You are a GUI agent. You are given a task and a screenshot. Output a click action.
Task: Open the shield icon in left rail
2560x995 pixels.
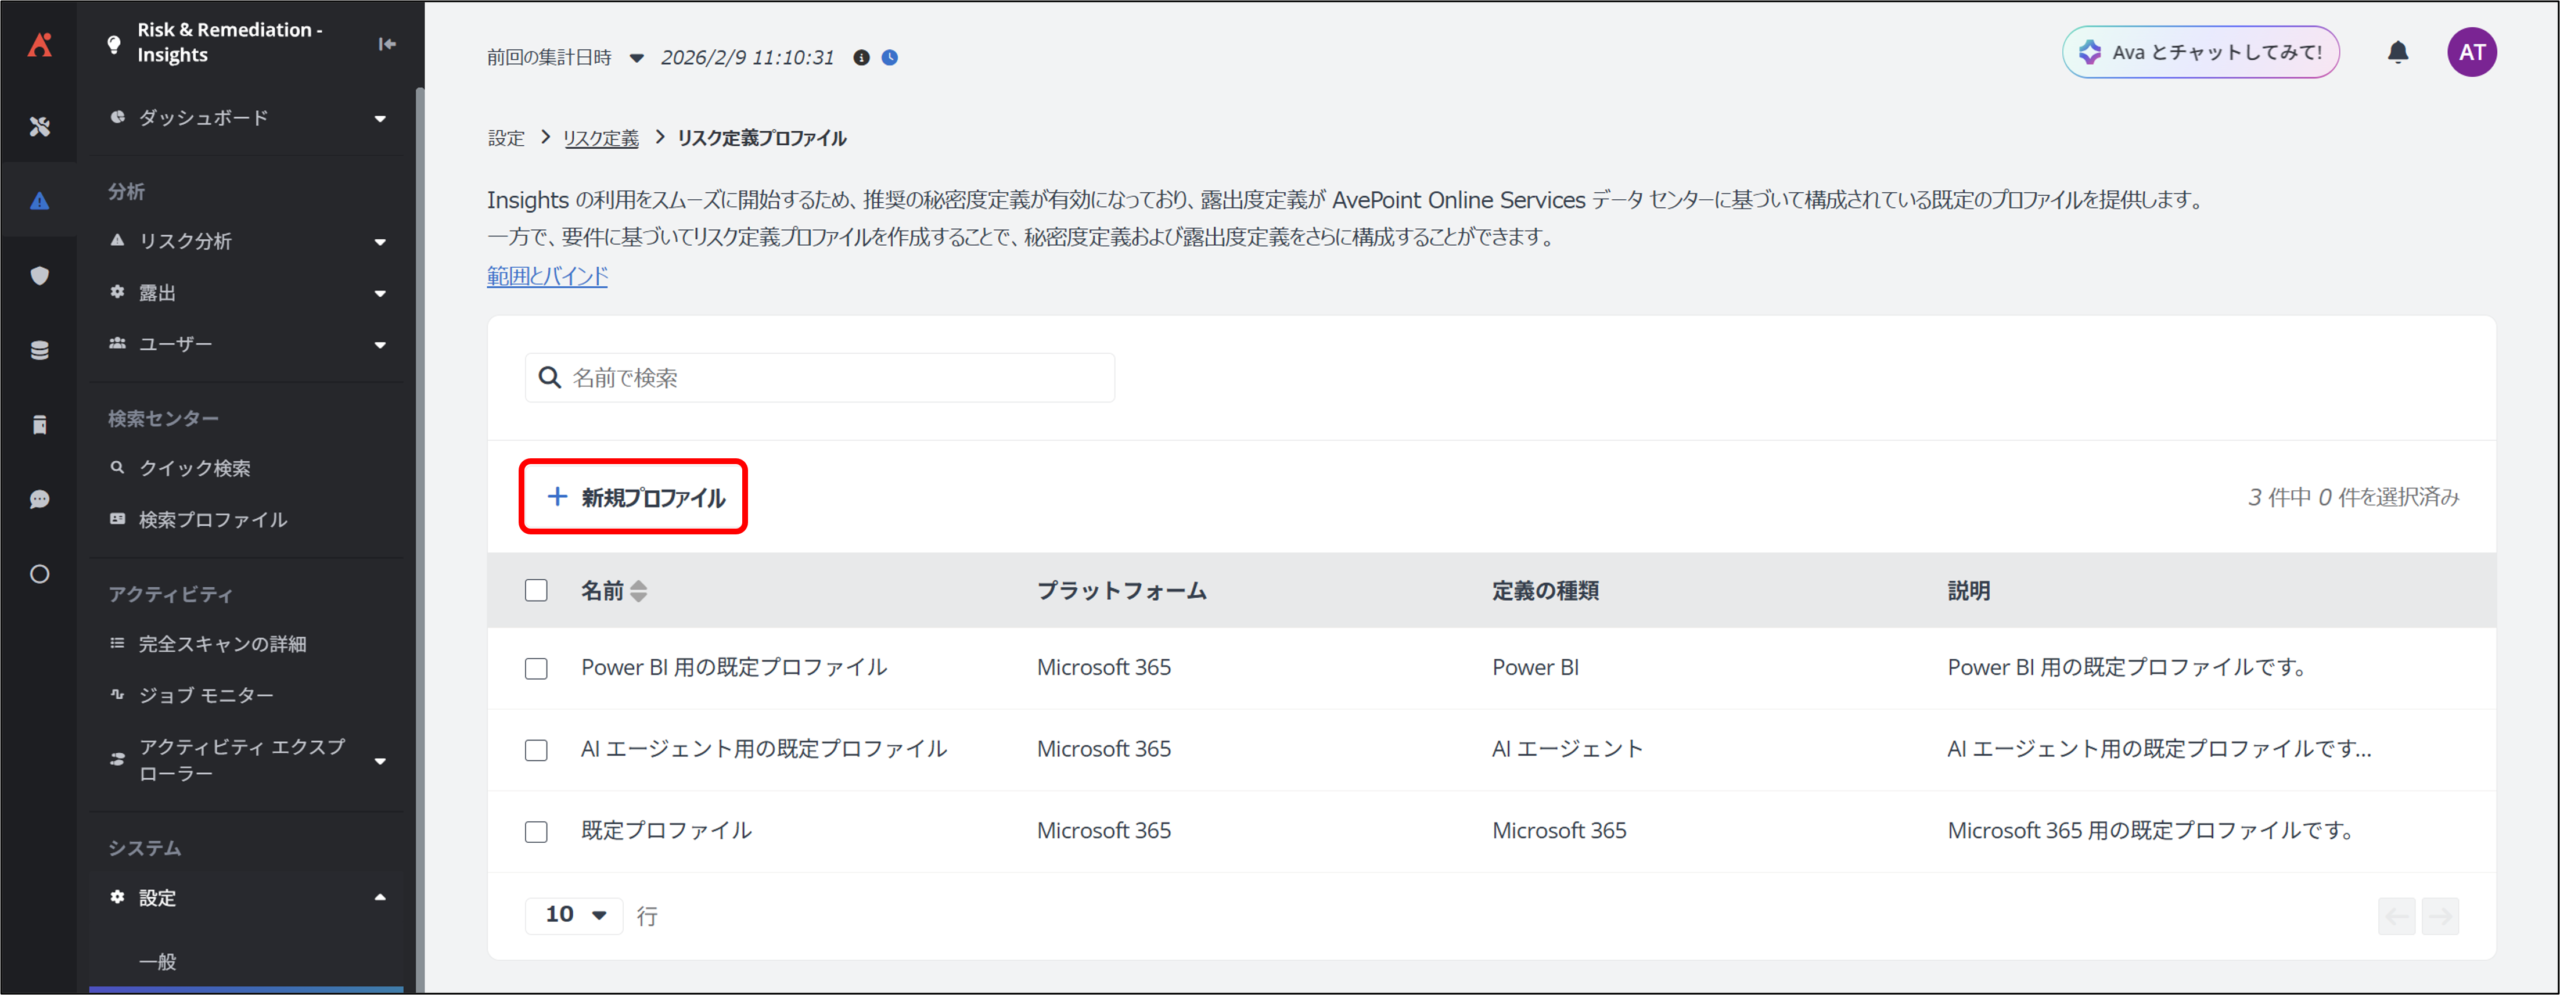(40, 276)
